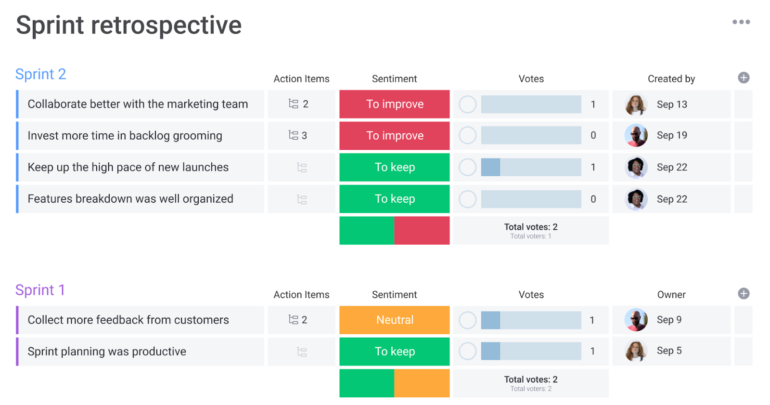Open subitems for marketing team collaboration row
This screenshot has height=405, width=770.
coord(298,104)
